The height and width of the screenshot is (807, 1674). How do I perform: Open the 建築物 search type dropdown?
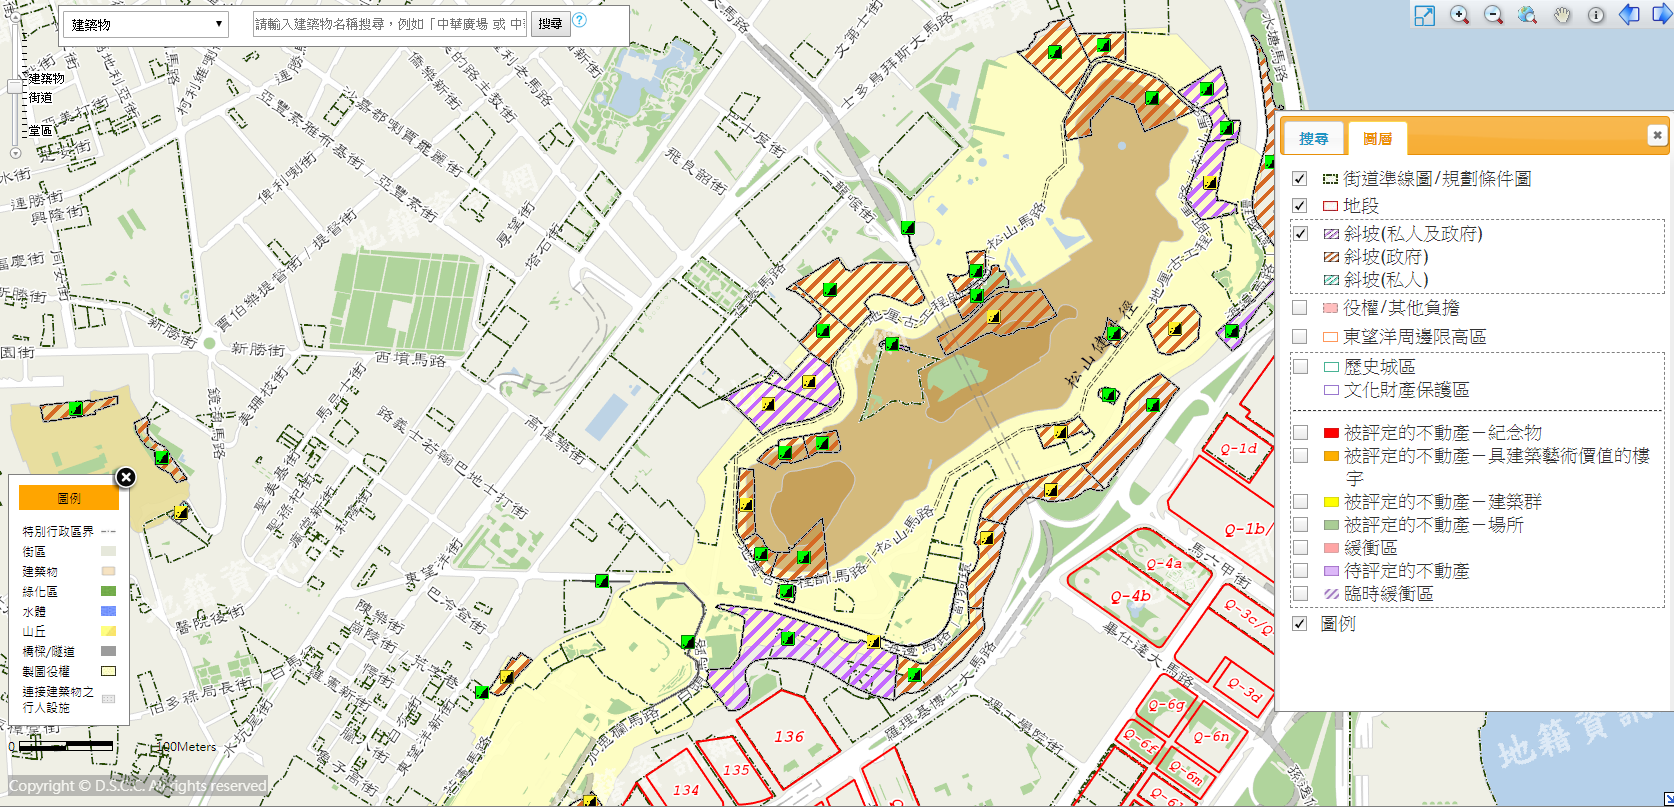click(146, 25)
